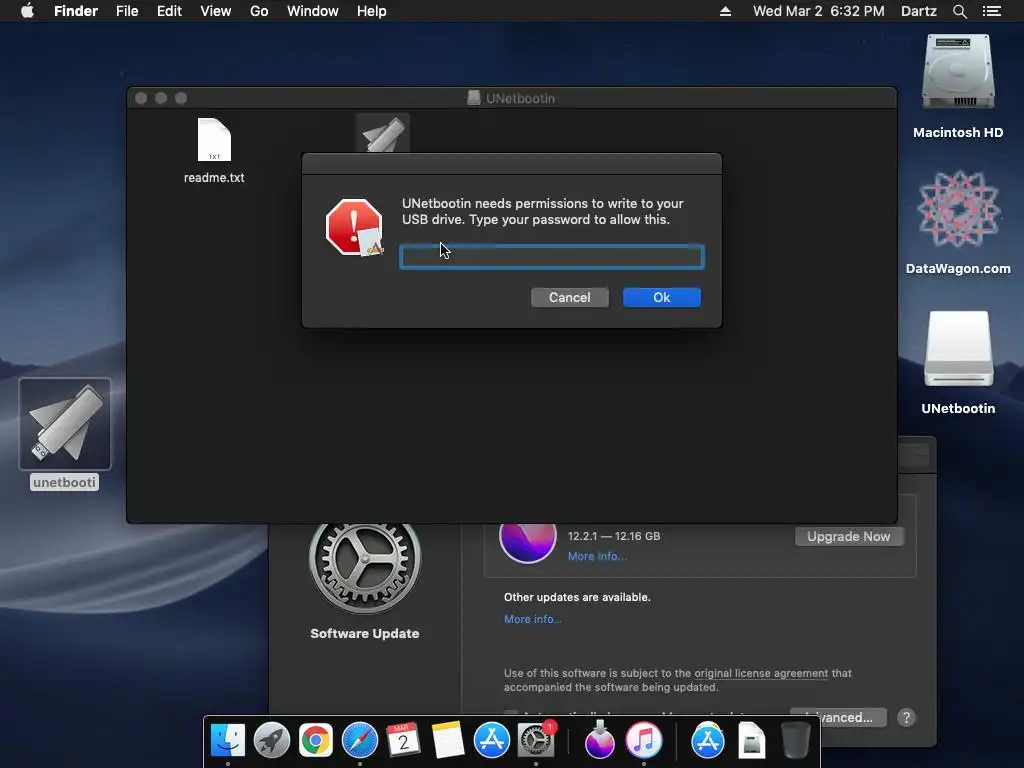Click the macOS Monterey upgrade icon
1024x768 pixels.
pyautogui.click(x=528, y=543)
